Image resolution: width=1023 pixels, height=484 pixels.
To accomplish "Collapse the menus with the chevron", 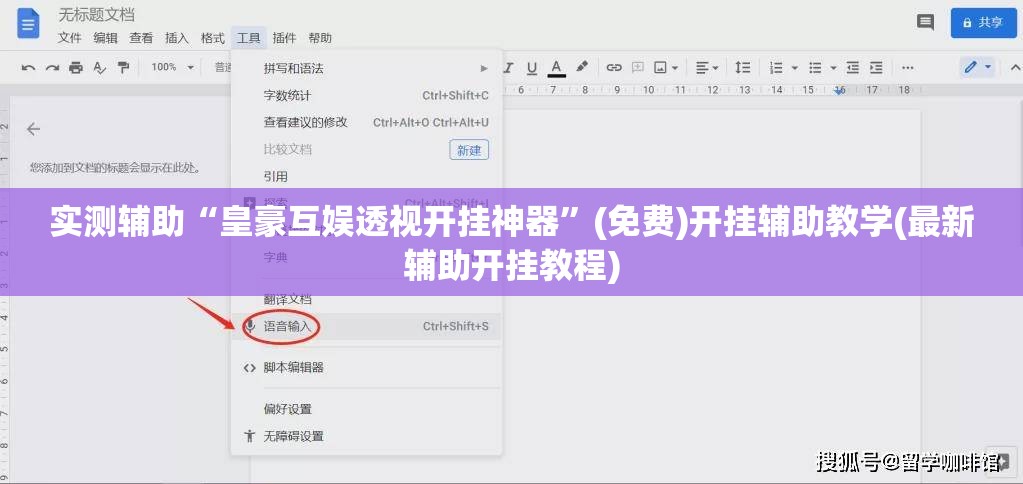I will 1015,67.
